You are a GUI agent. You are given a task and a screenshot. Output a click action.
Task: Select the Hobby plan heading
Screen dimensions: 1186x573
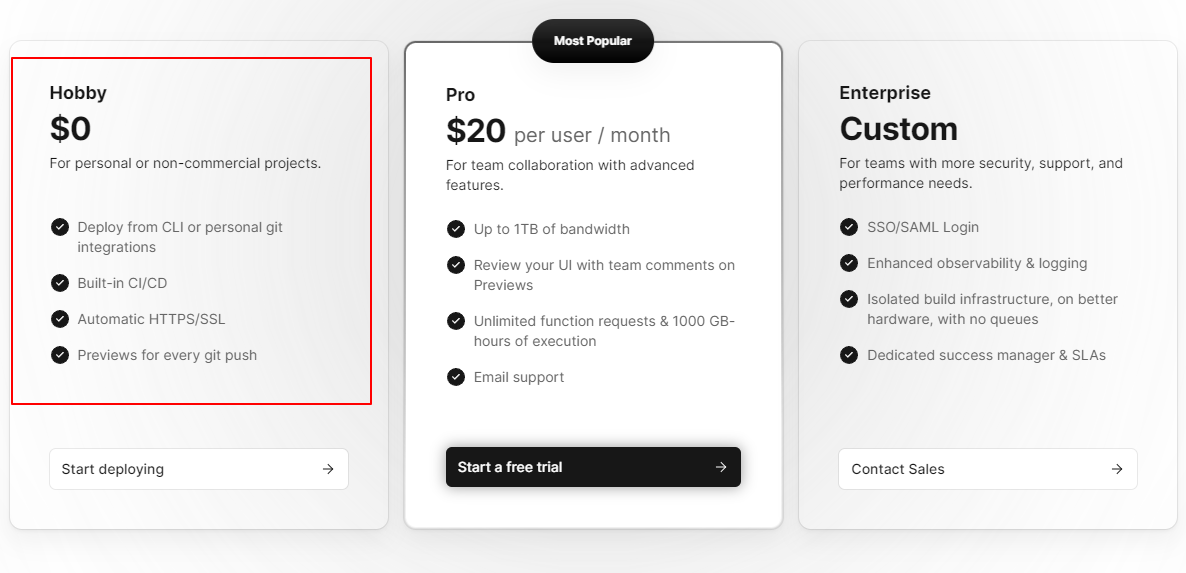tap(78, 93)
